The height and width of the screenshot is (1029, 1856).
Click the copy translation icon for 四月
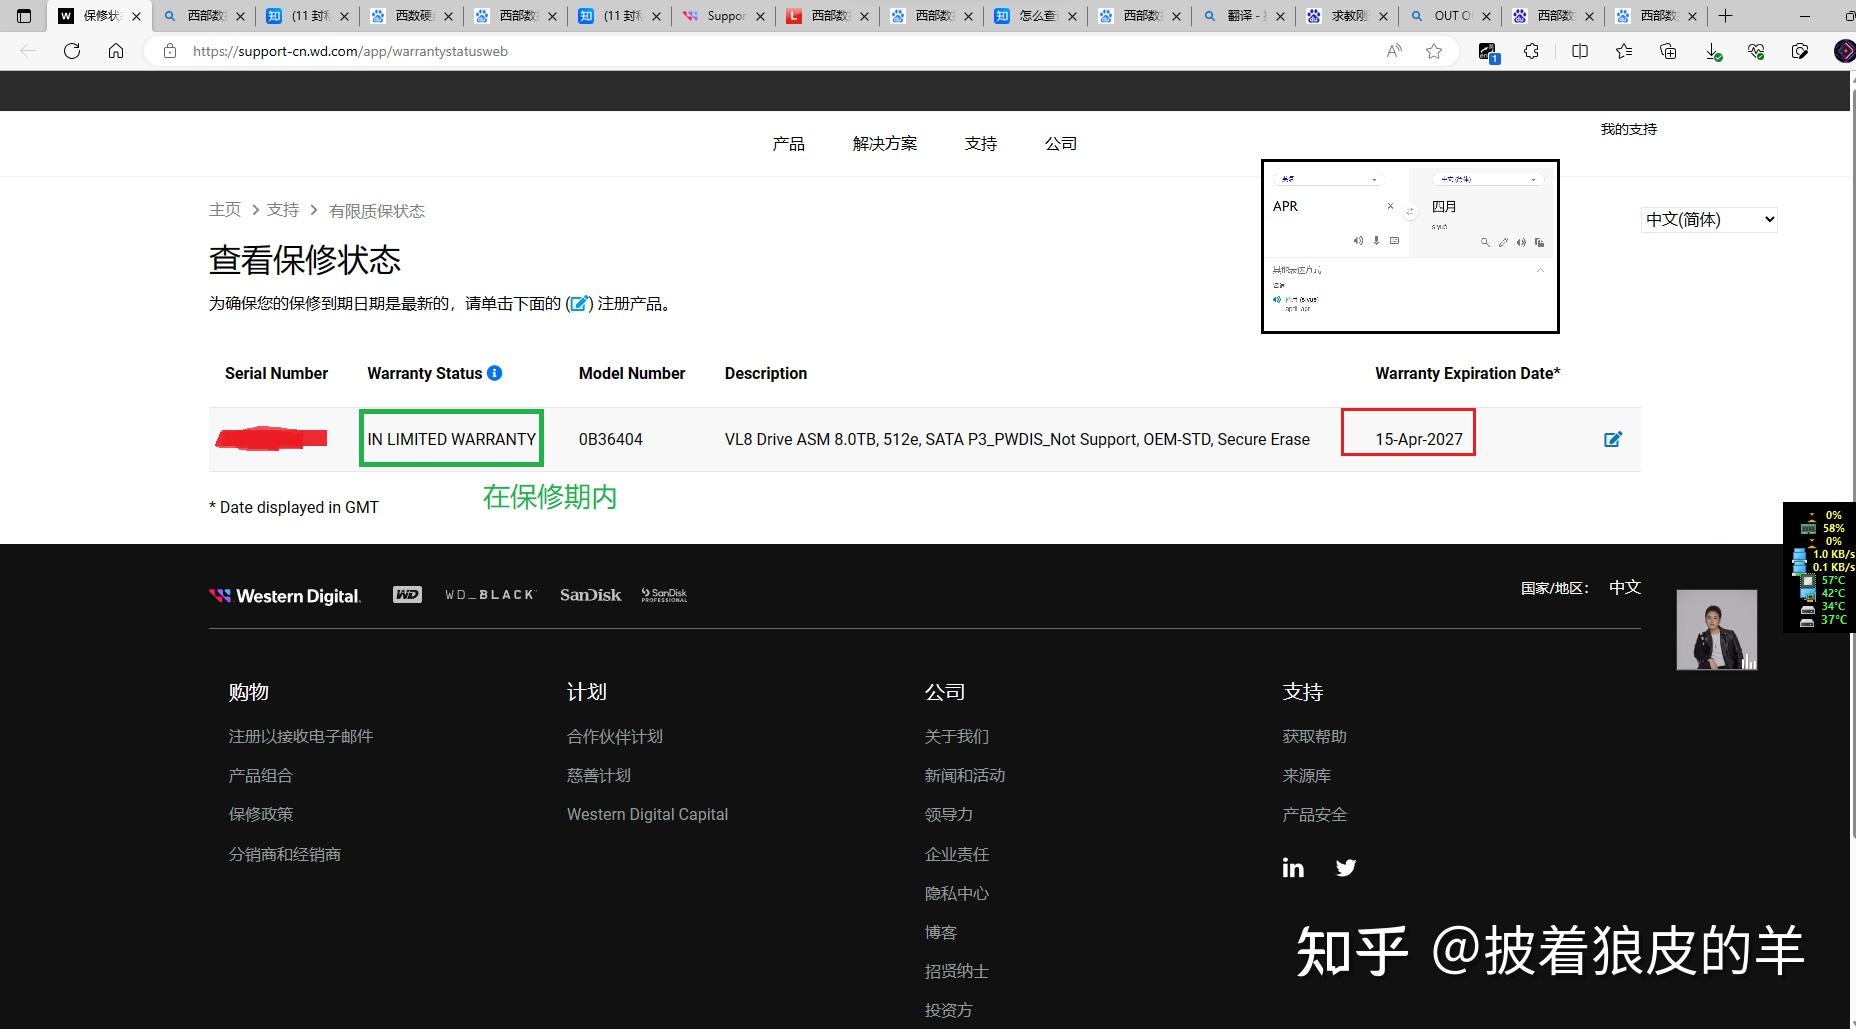point(1540,242)
